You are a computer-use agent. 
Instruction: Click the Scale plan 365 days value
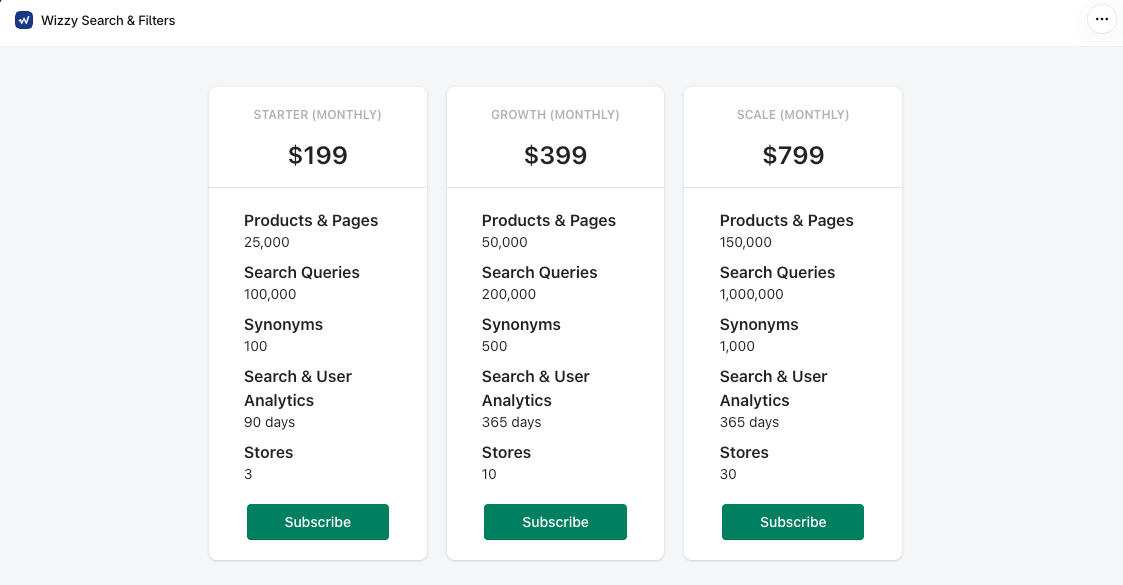click(749, 422)
